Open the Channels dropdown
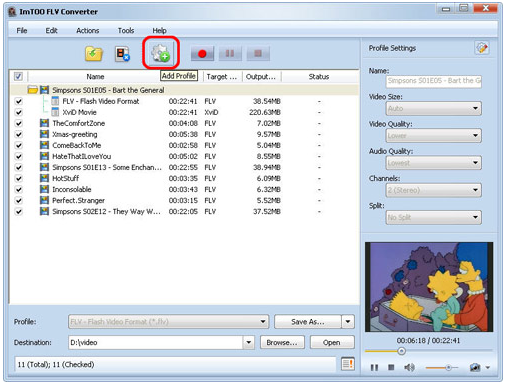 434,190
